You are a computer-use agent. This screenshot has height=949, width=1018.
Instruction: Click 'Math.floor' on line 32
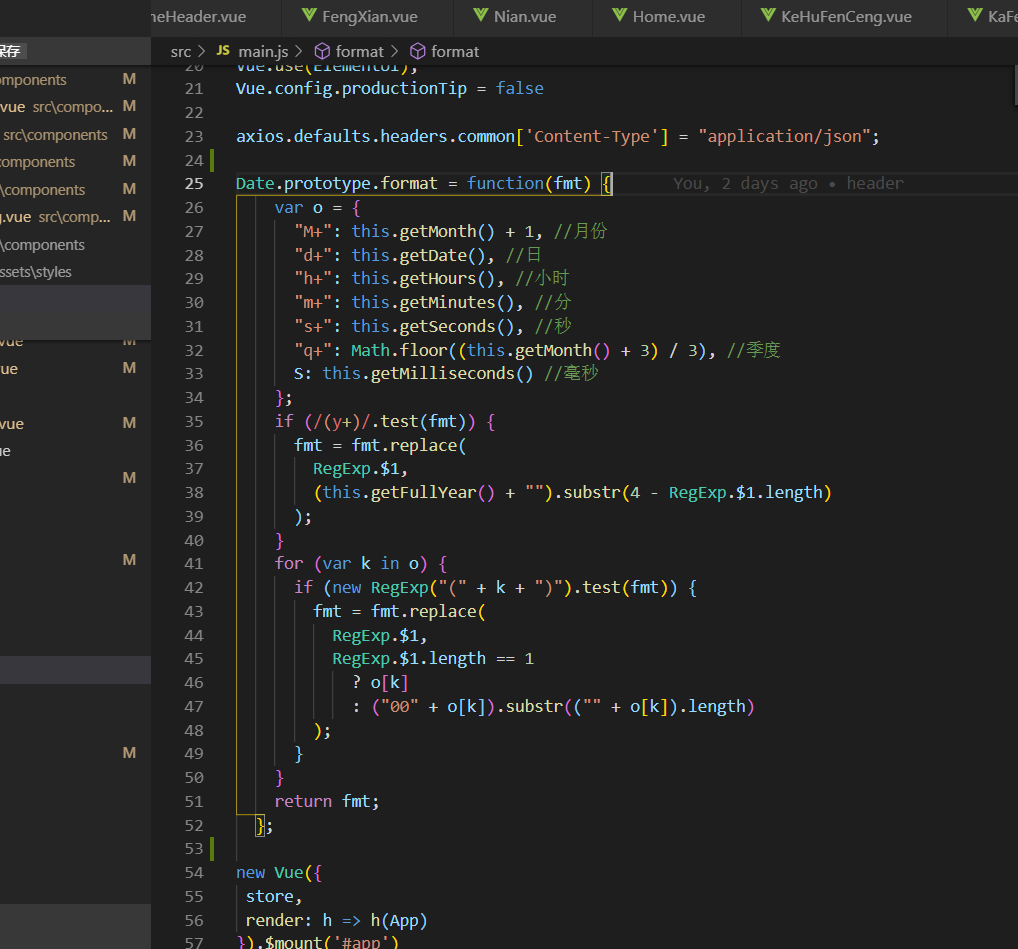(x=399, y=351)
